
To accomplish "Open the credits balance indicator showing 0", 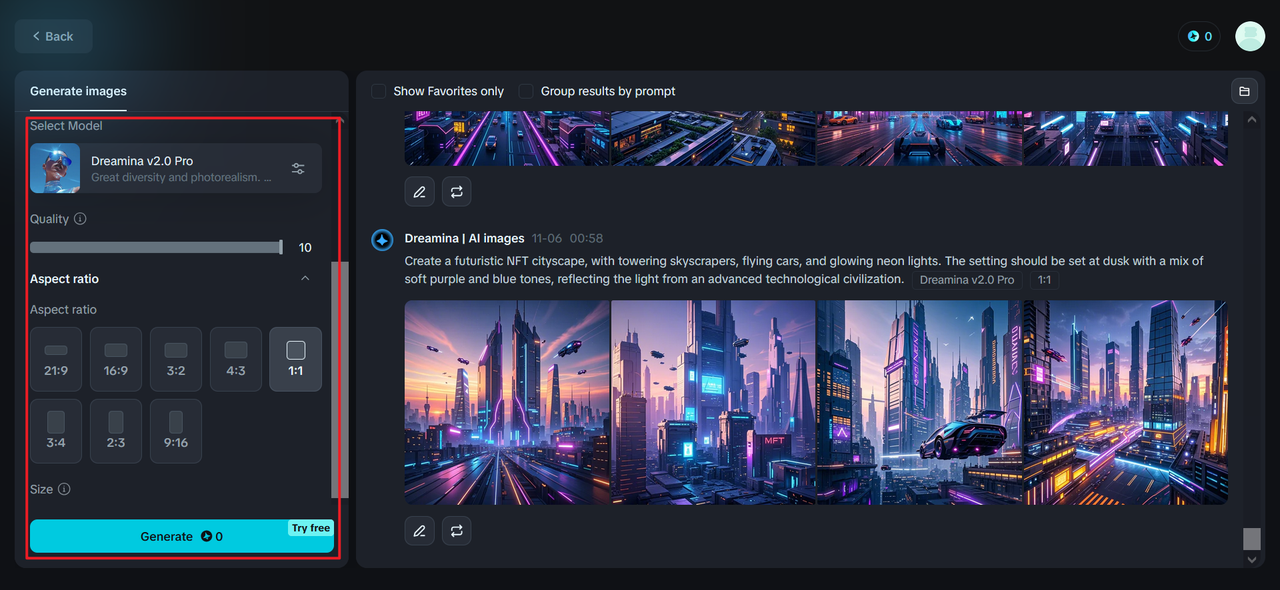I will pyautogui.click(x=1200, y=36).
